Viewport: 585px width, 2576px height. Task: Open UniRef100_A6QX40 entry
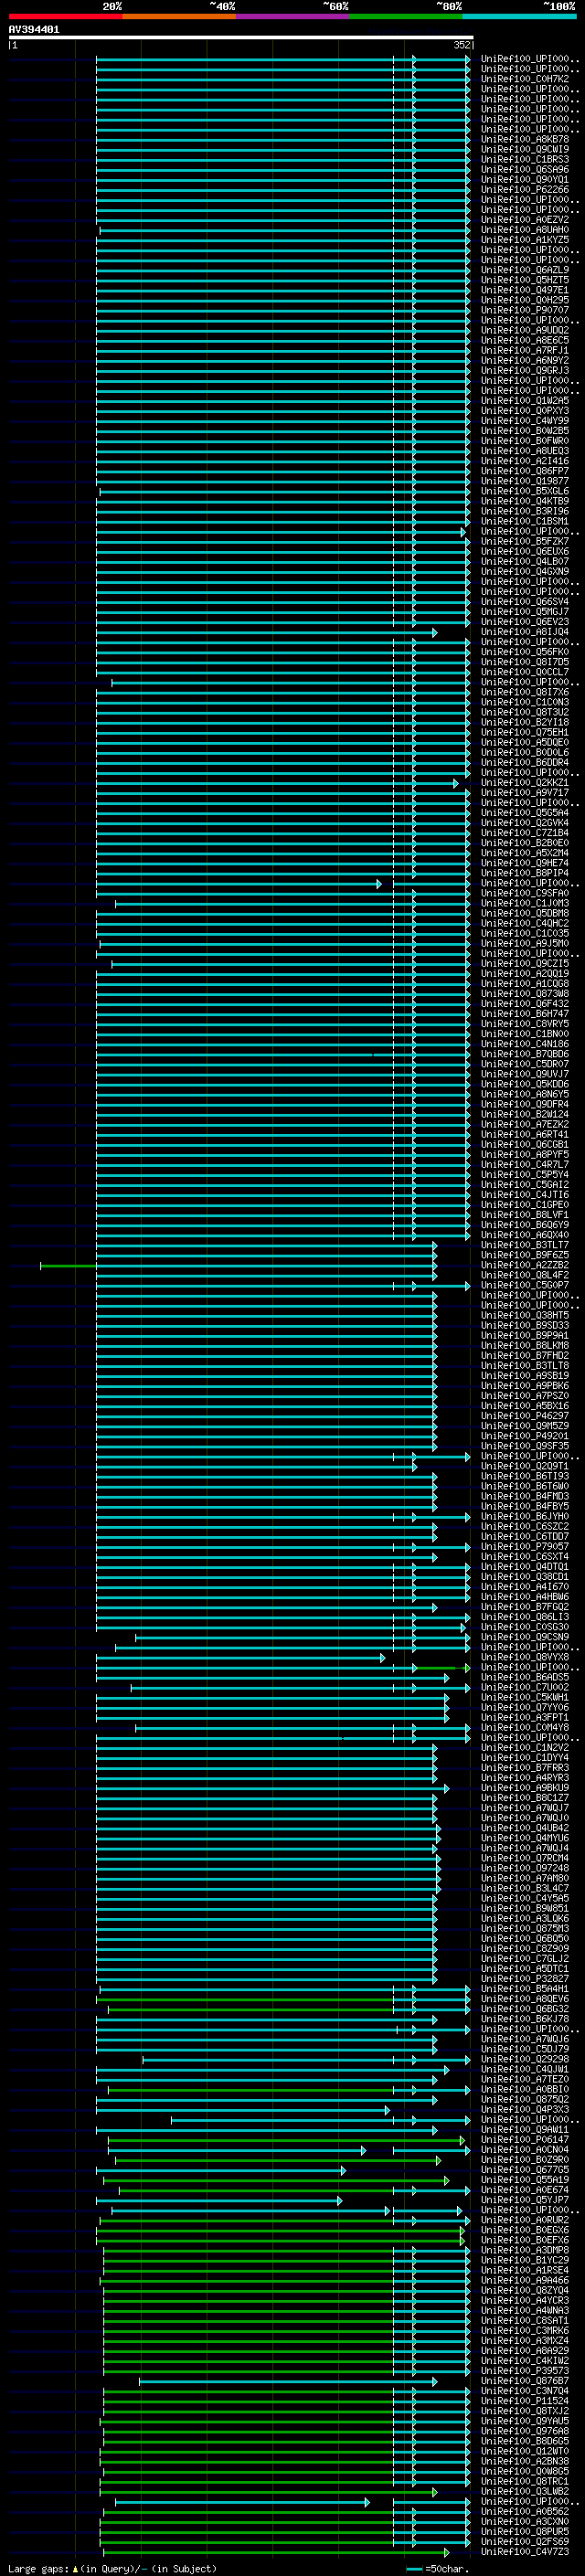tap(525, 1235)
